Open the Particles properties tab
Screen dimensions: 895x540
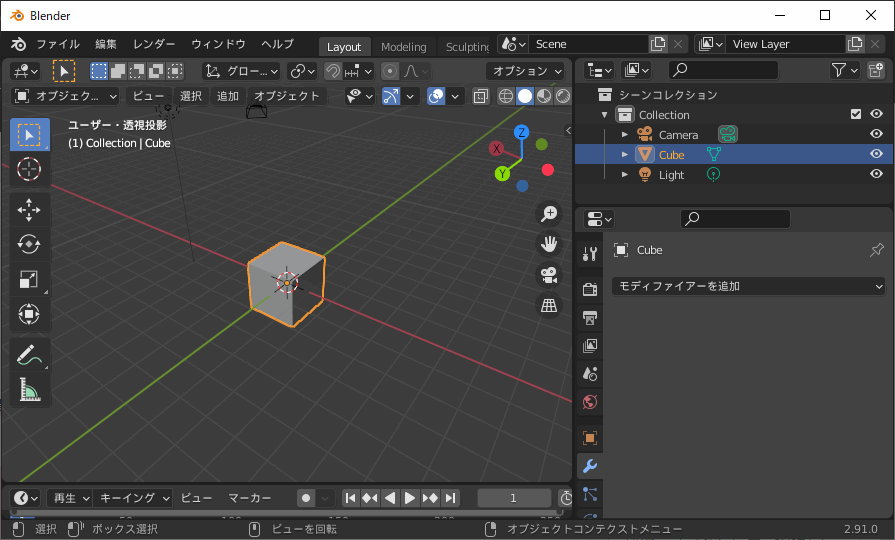[x=590, y=494]
